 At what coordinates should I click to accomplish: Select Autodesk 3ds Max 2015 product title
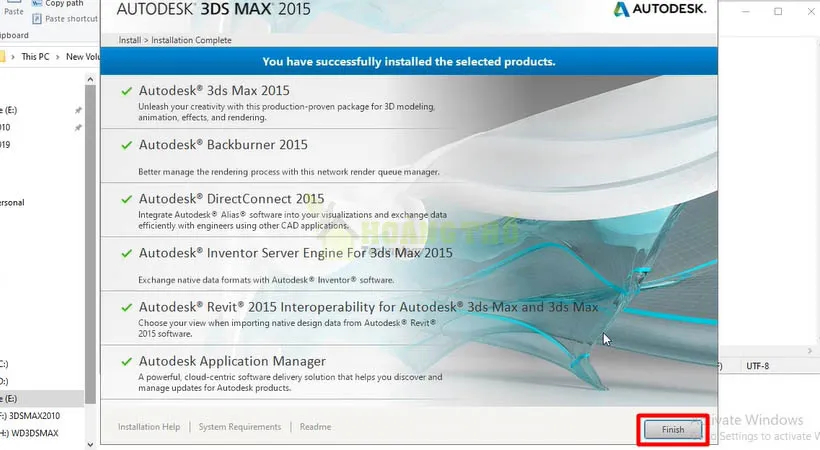tap(214, 91)
